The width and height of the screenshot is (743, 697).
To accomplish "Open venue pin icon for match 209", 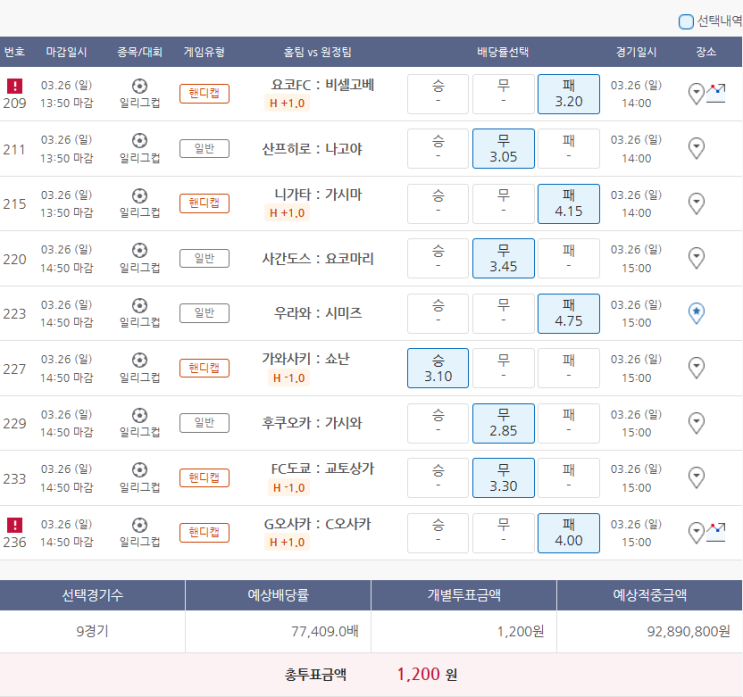I will [696, 93].
